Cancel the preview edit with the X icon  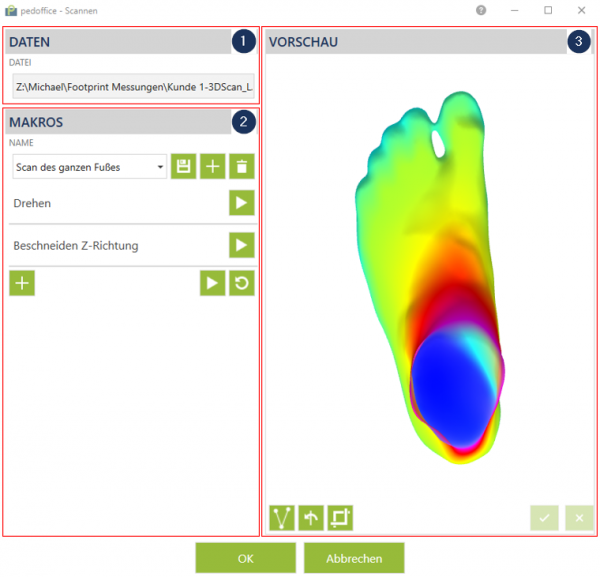click(x=579, y=518)
